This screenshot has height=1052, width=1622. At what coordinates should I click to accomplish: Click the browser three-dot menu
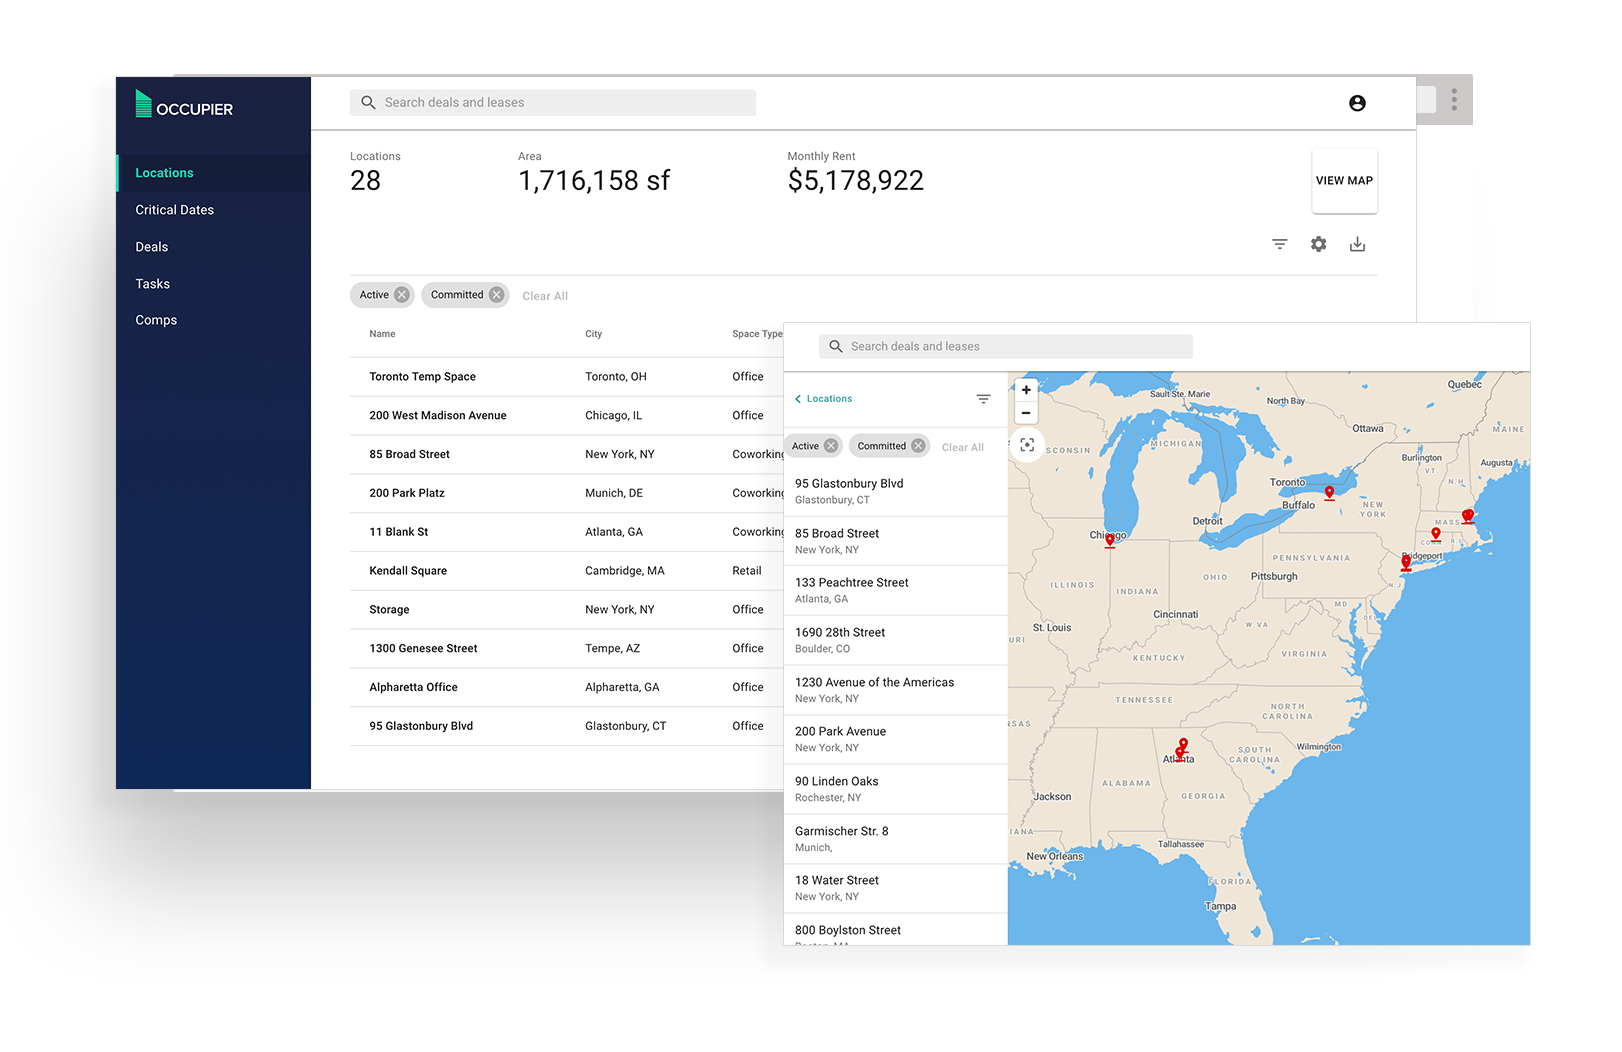point(1454,99)
